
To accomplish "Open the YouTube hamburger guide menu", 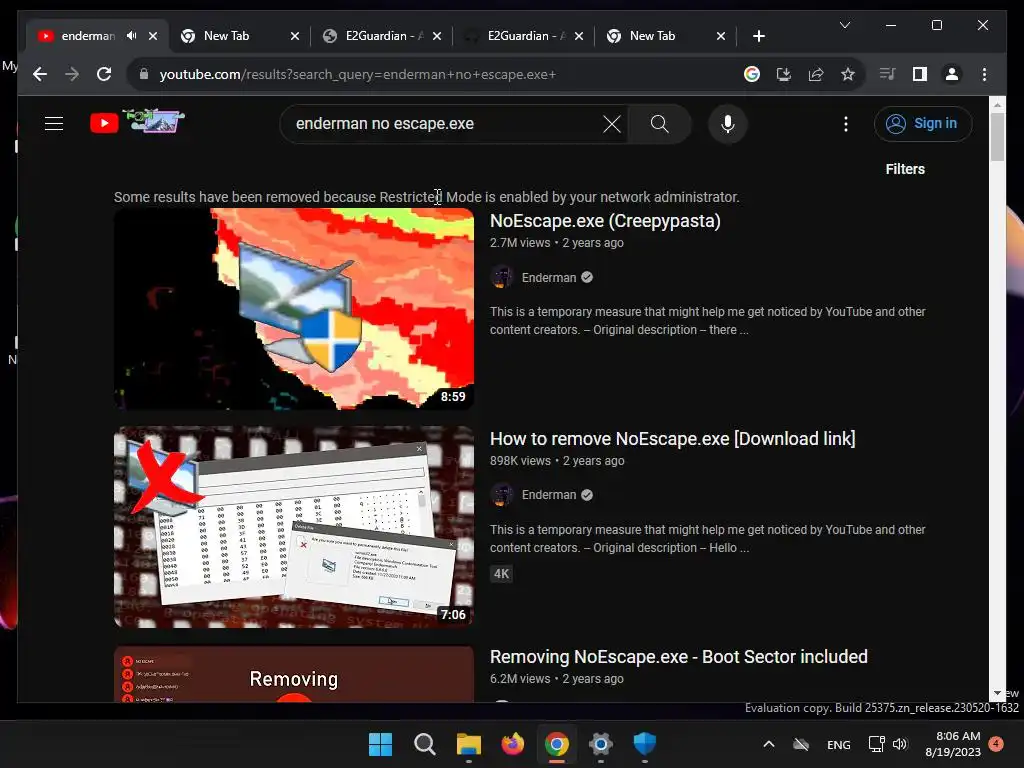I will pyautogui.click(x=54, y=123).
